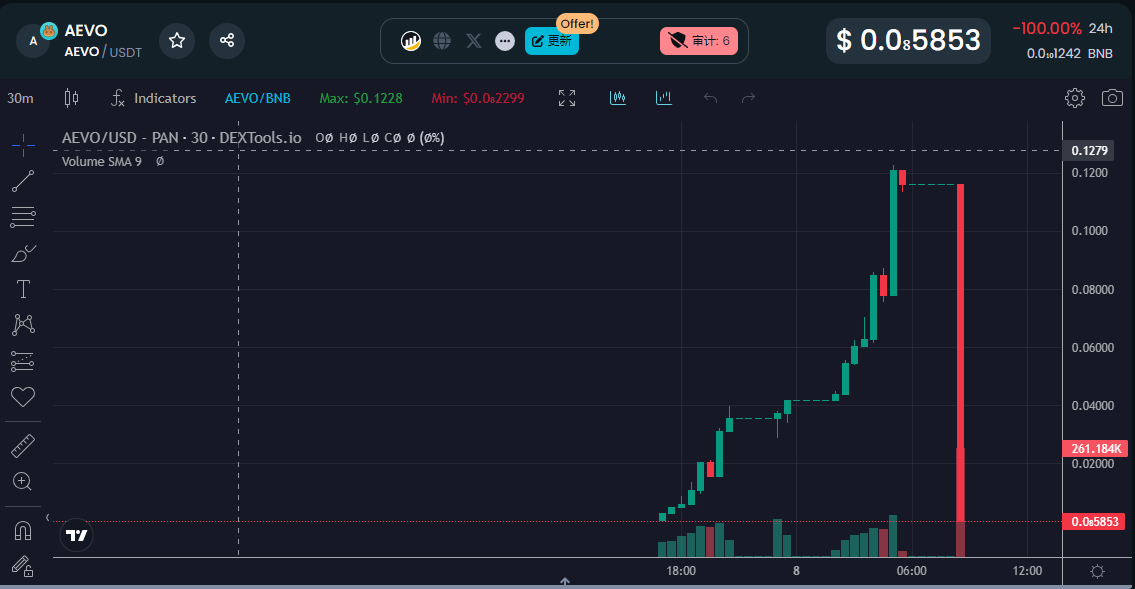1135x589 pixels.
Task: Click the AEVO/USD chart title legend
Action: pos(182,137)
